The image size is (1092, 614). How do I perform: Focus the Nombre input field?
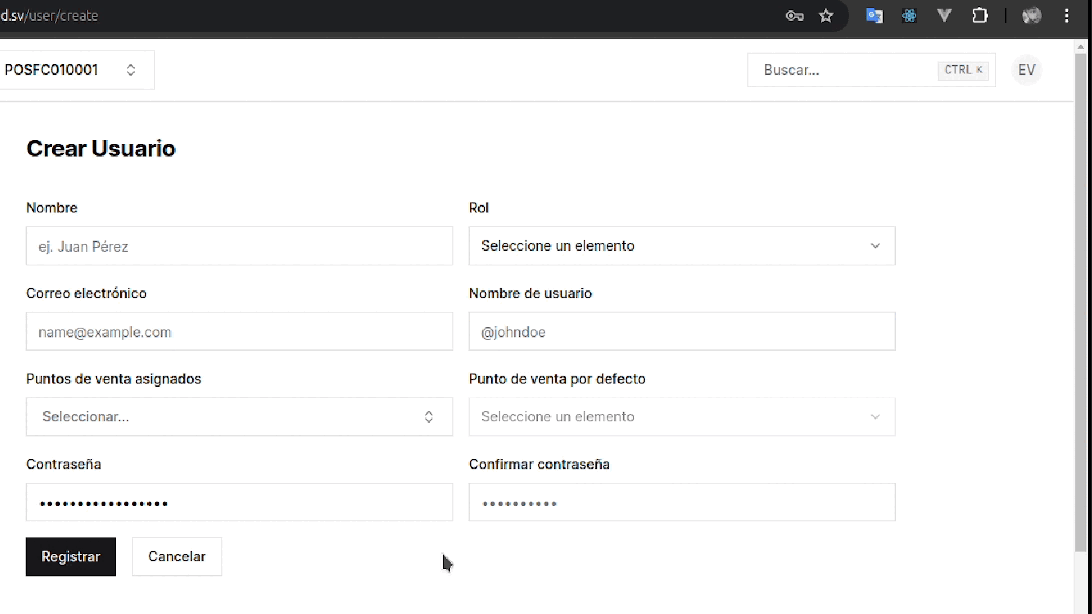tap(238, 245)
